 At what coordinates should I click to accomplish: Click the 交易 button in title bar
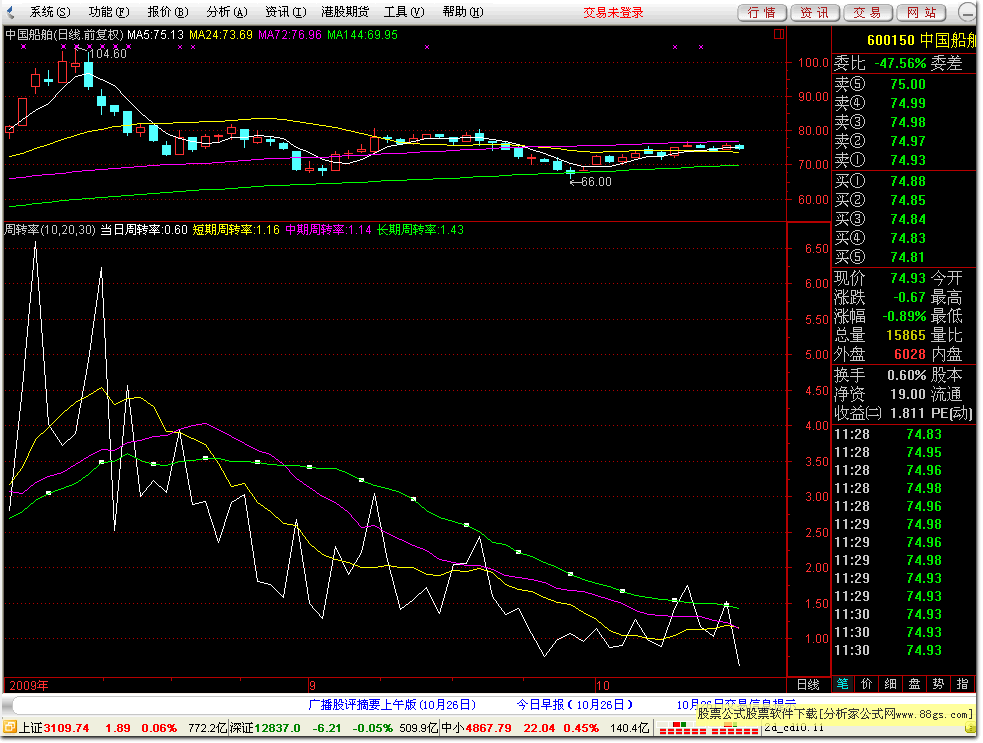(867, 13)
